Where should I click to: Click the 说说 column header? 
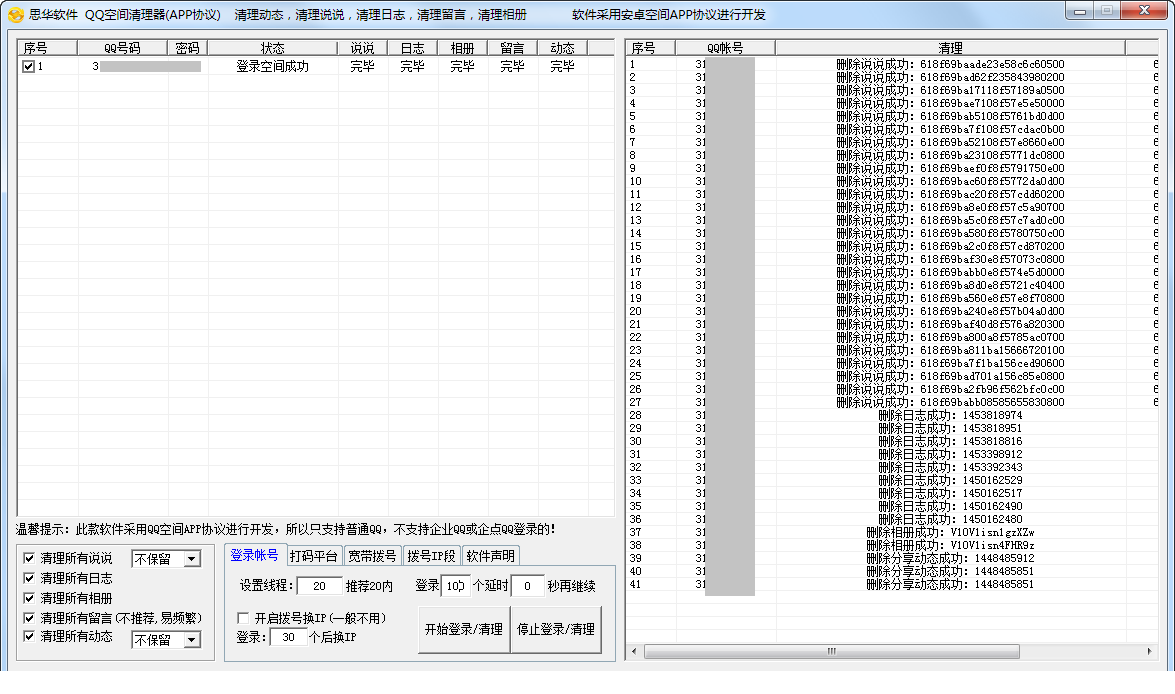pos(363,48)
